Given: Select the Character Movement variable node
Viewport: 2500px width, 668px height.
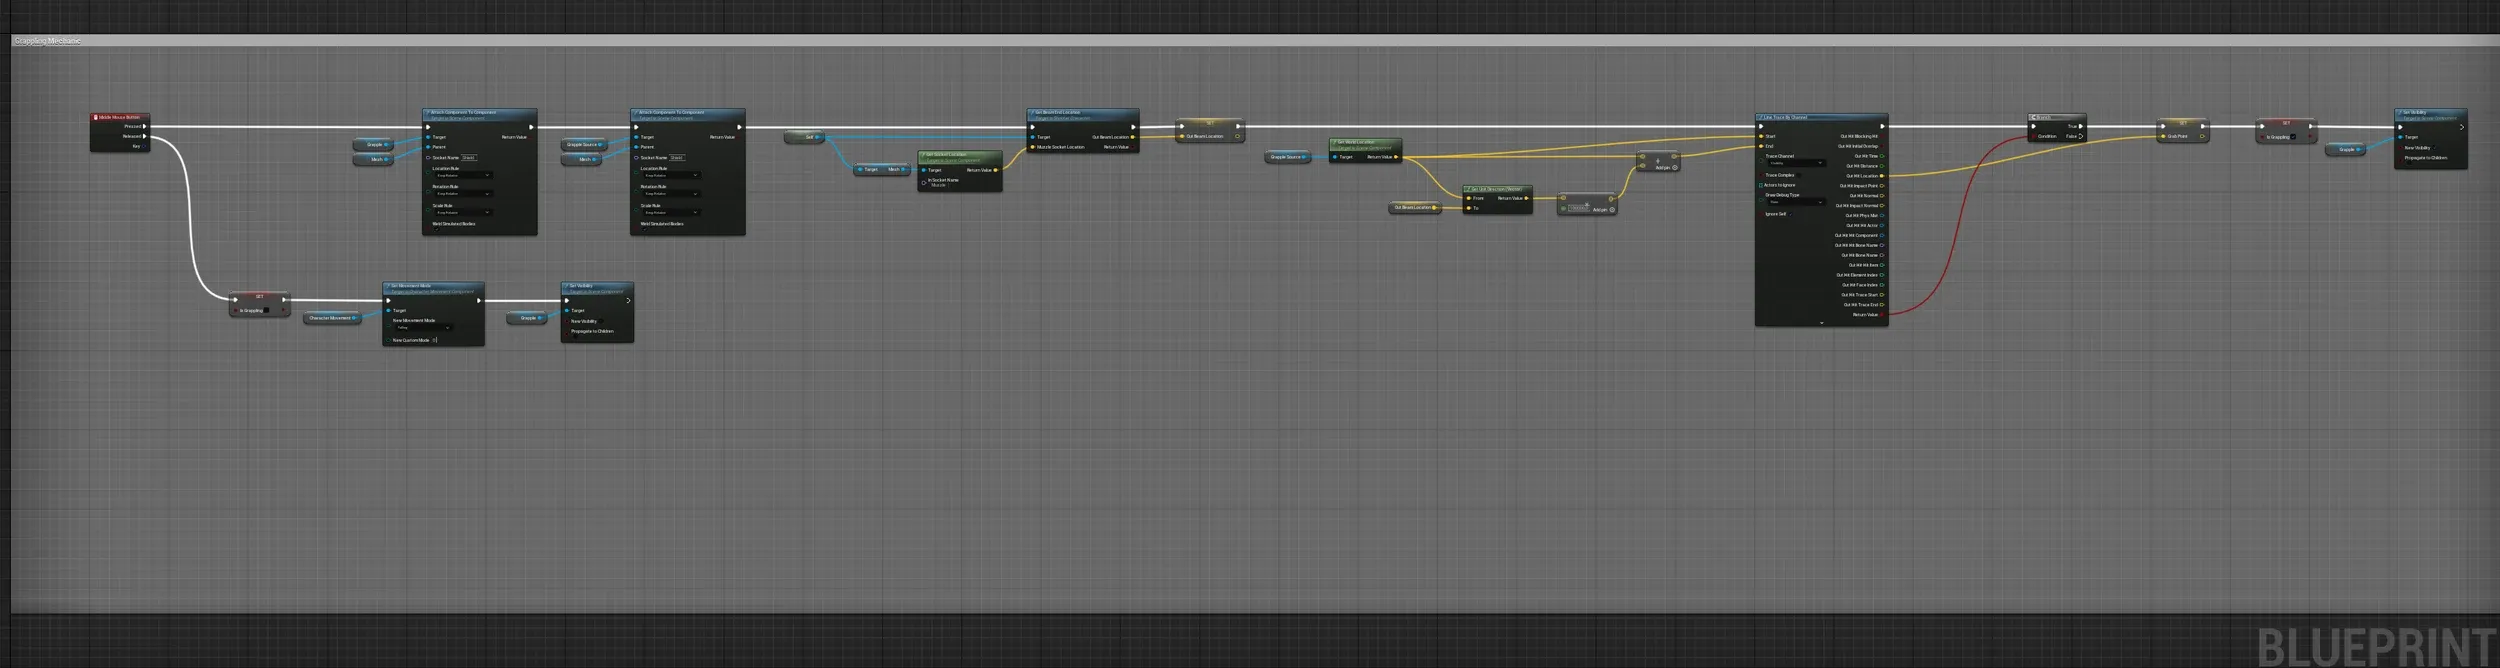Looking at the screenshot, I should click(x=332, y=318).
